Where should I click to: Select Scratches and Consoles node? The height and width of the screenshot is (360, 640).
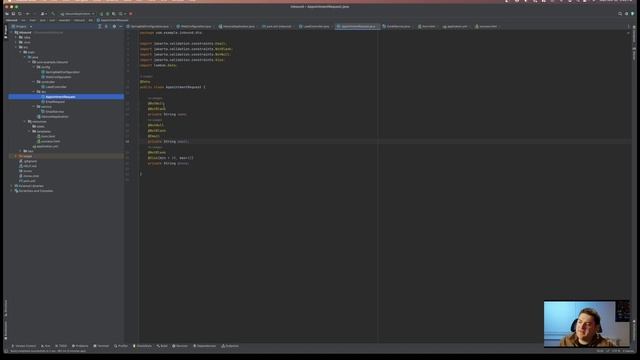(33, 191)
